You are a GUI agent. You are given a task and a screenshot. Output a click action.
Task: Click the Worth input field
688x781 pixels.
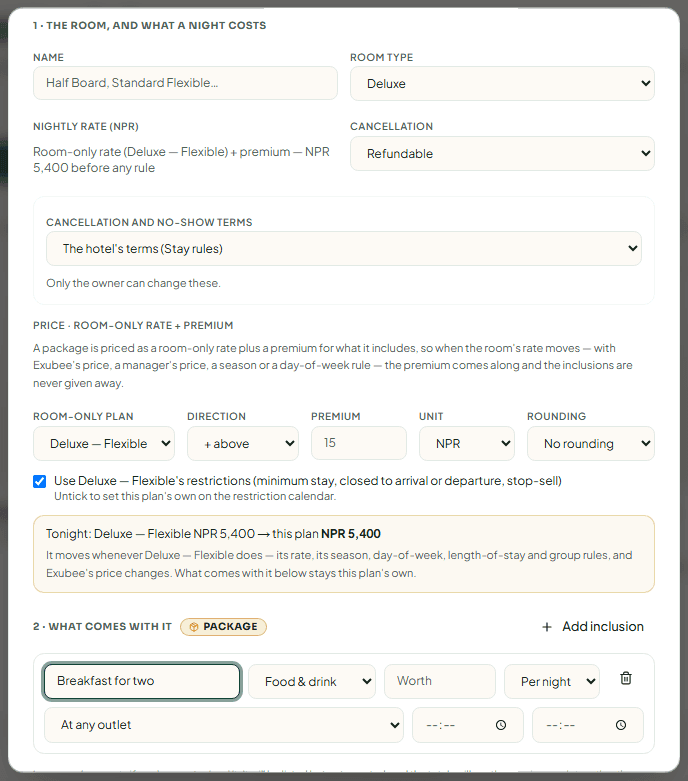click(440, 681)
